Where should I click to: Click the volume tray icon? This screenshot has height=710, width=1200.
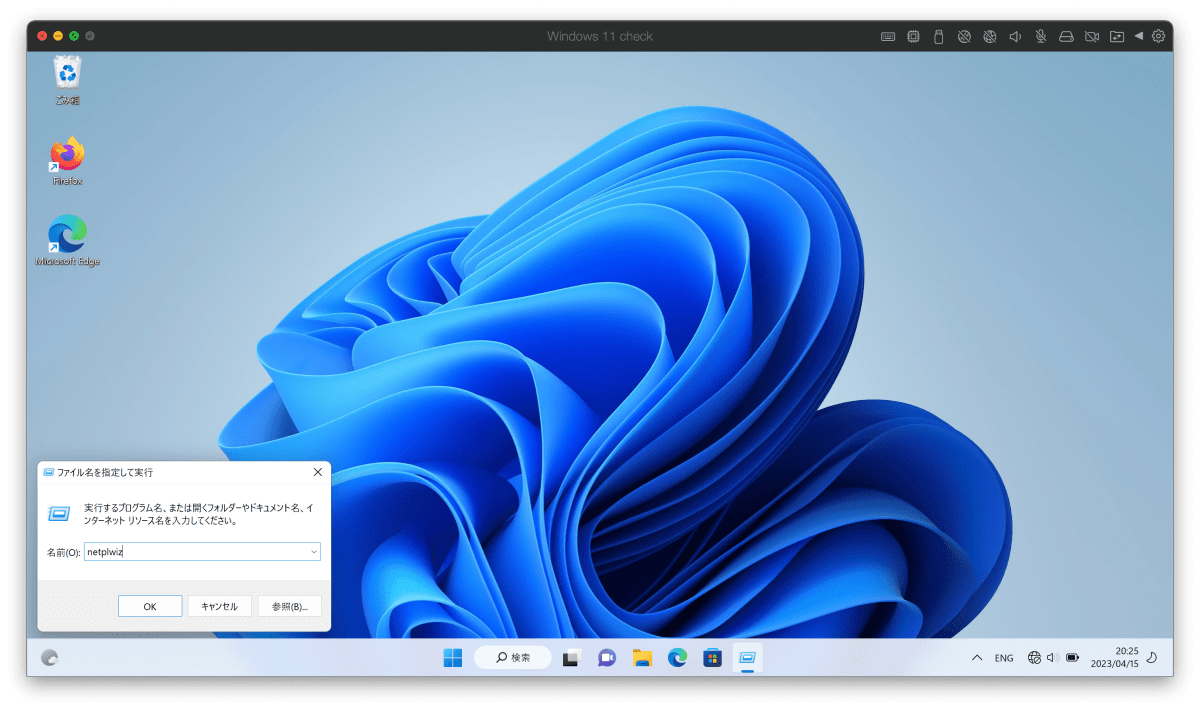[1052, 658]
